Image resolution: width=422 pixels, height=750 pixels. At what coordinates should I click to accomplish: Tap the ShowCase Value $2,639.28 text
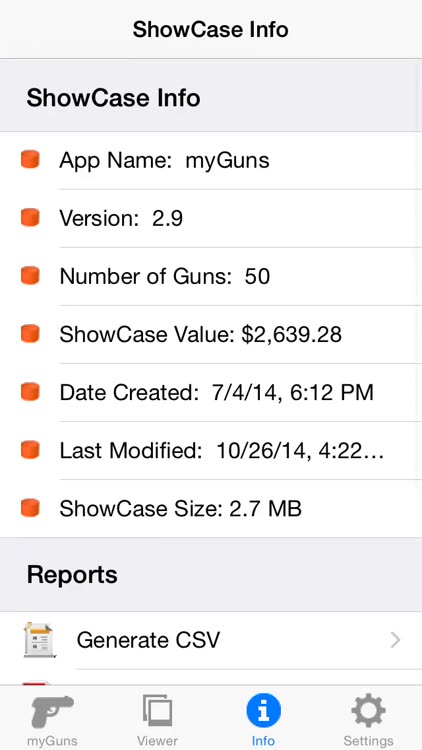[200, 334]
